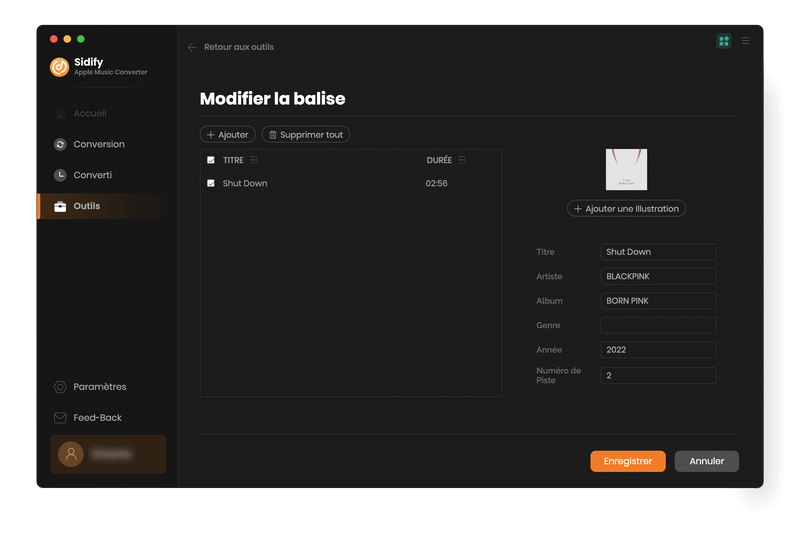The height and width of the screenshot is (536, 800).
Task: Click Ajouter une illustration button
Action: tap(626, 209)
